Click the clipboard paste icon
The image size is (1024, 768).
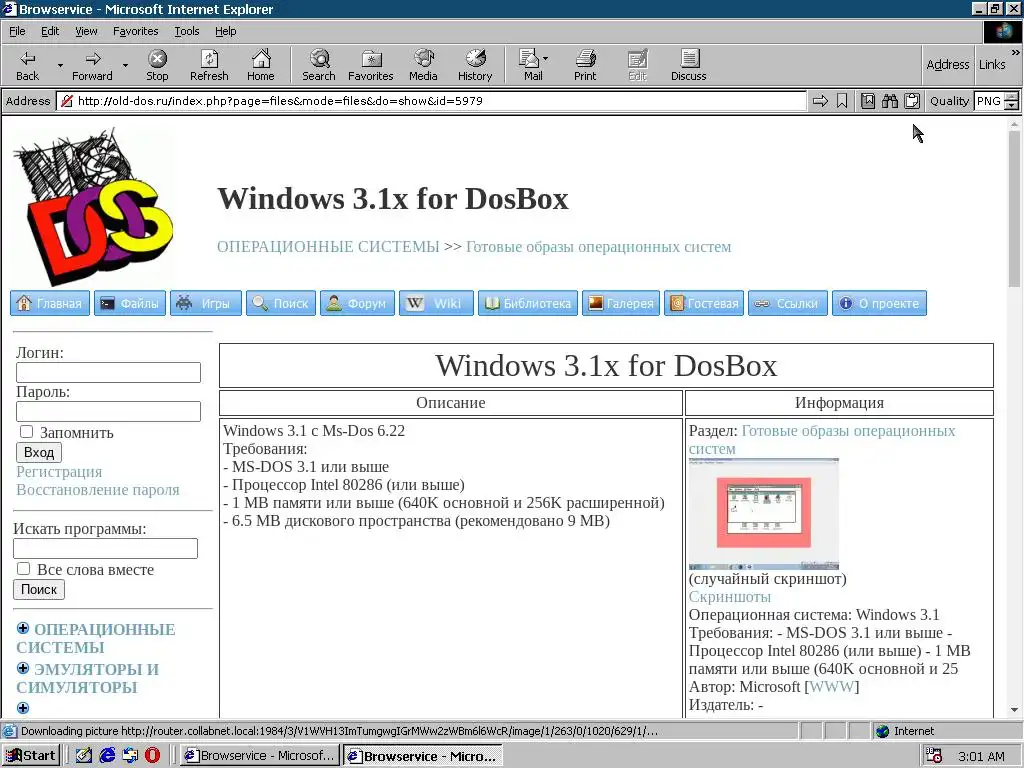[912, 101]
